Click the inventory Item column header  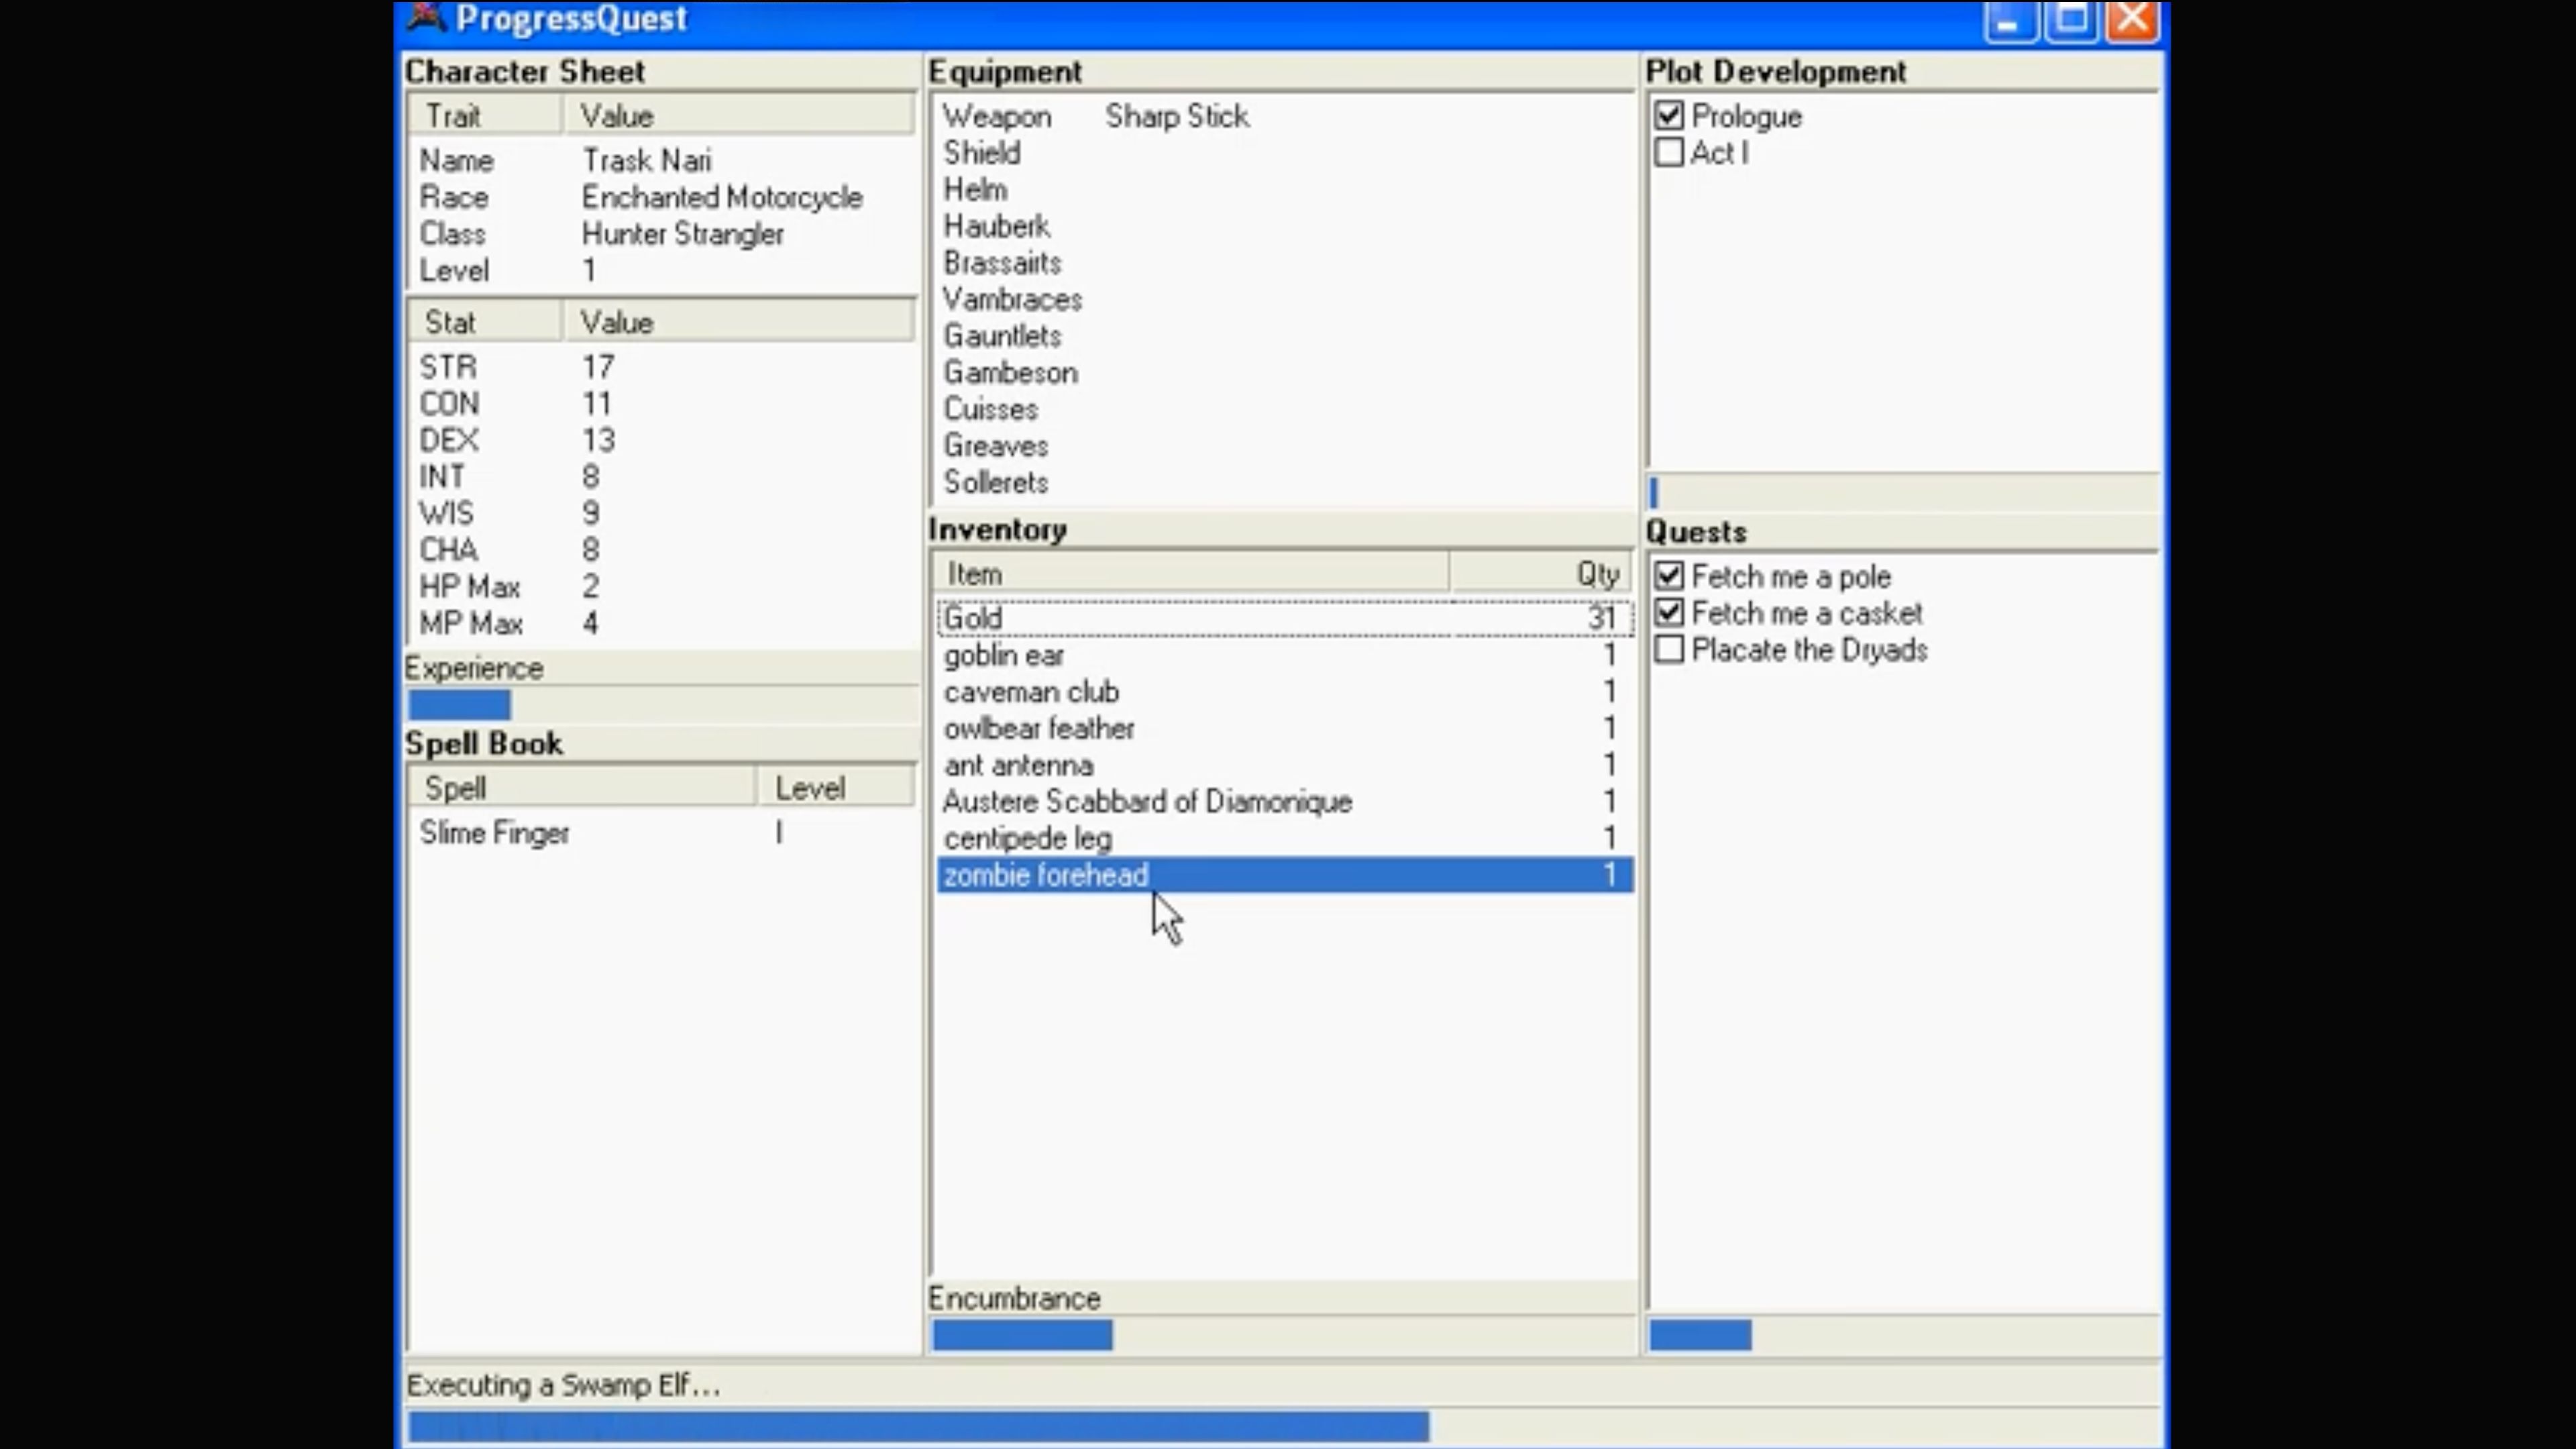point(1191,574)
